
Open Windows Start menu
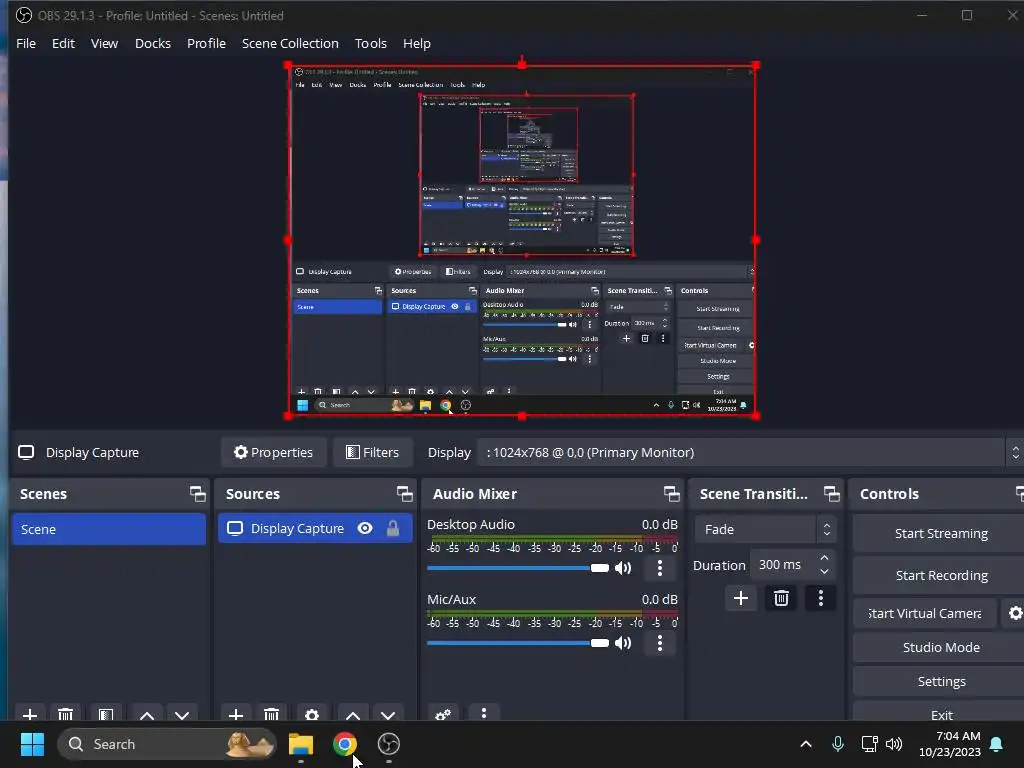click(x=32, y=744)
